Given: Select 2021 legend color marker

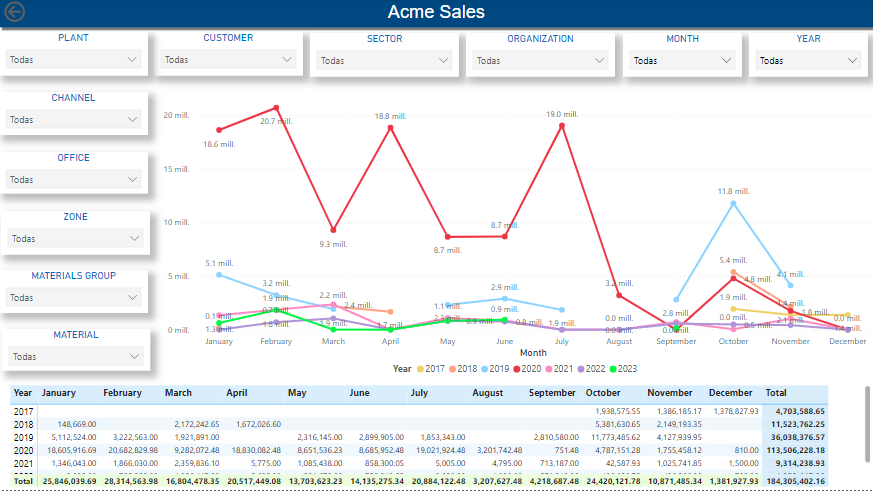Looking at the screenshot, I should 549,369.
